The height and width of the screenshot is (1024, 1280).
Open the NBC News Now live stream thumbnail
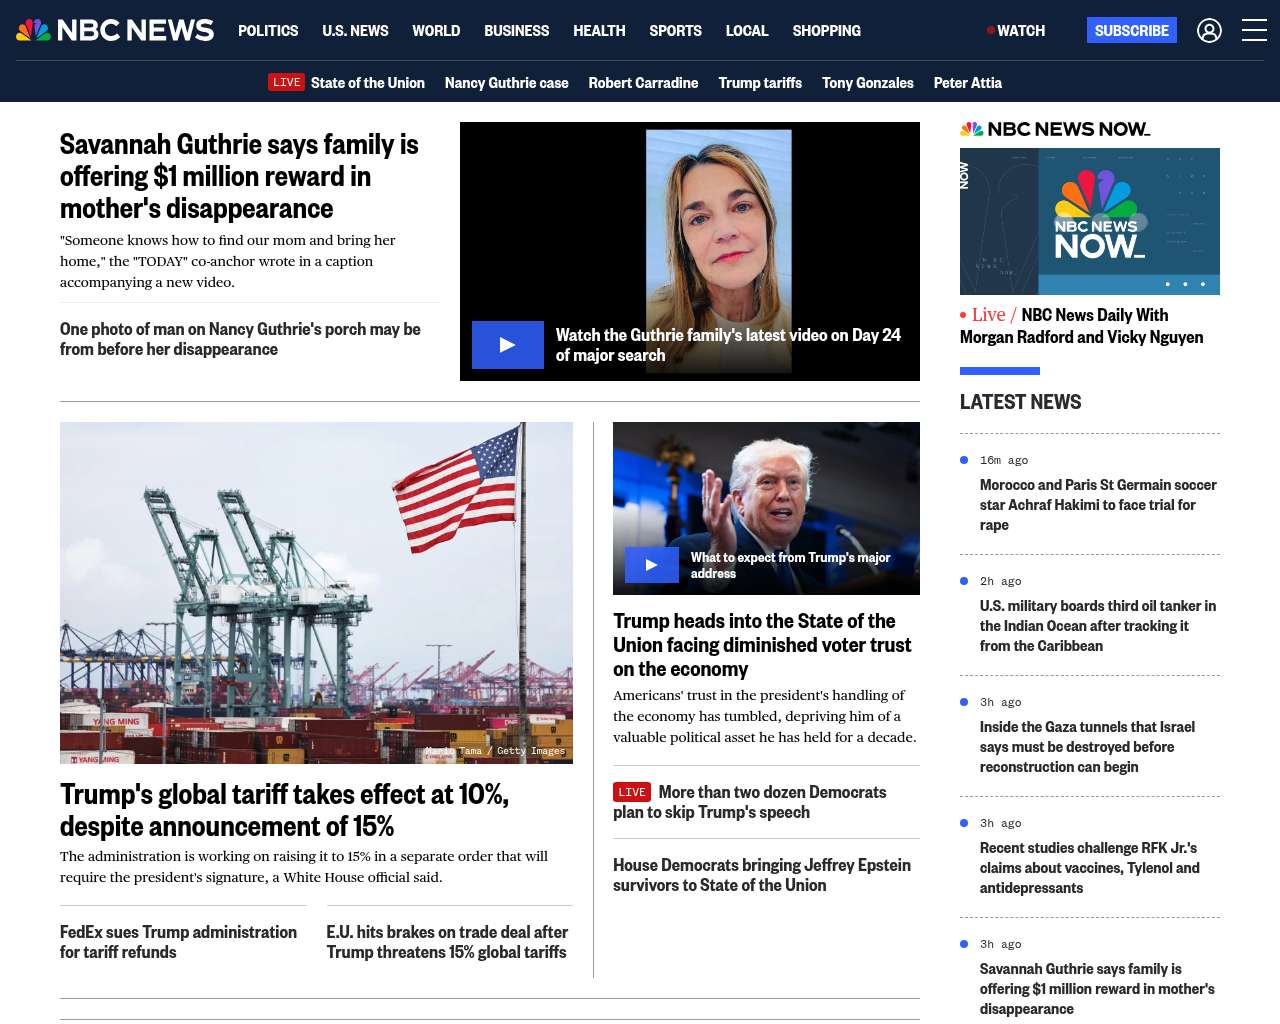(1089, 221)
